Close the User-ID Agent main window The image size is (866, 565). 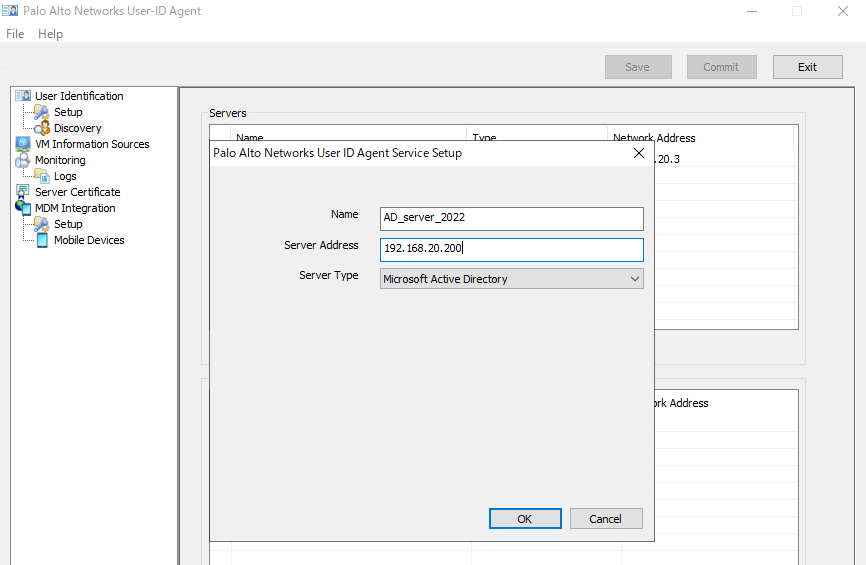click(x=843, y=11)
